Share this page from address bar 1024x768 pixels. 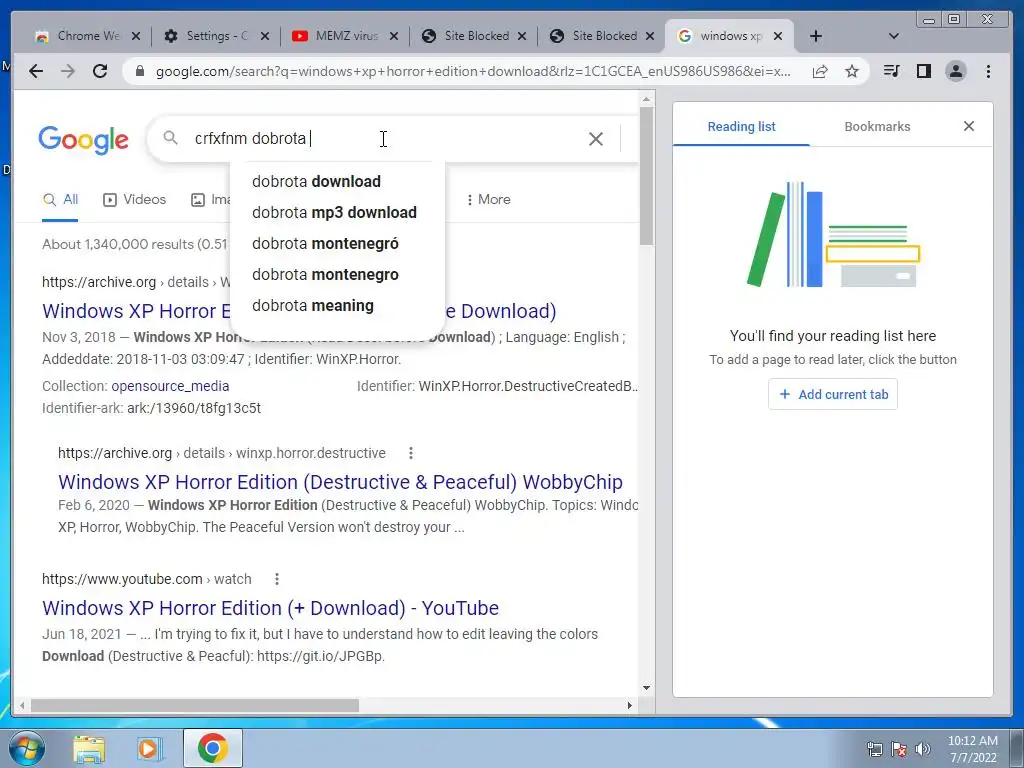(820, 71)
